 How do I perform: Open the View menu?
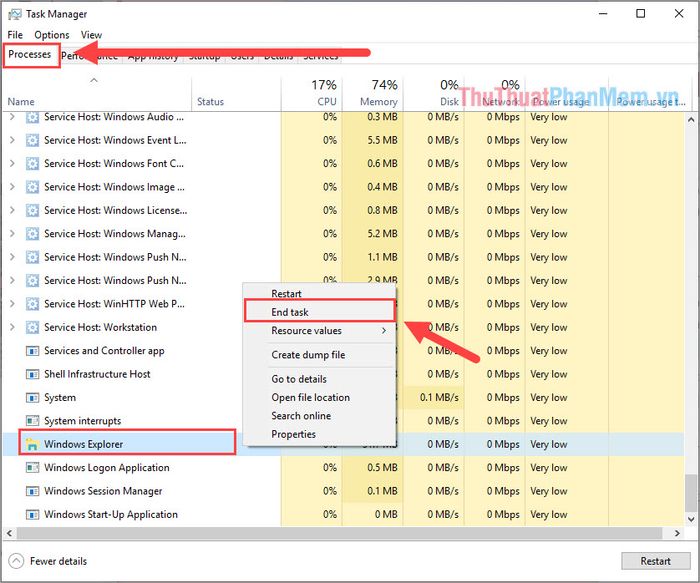[x=91, y=35]
